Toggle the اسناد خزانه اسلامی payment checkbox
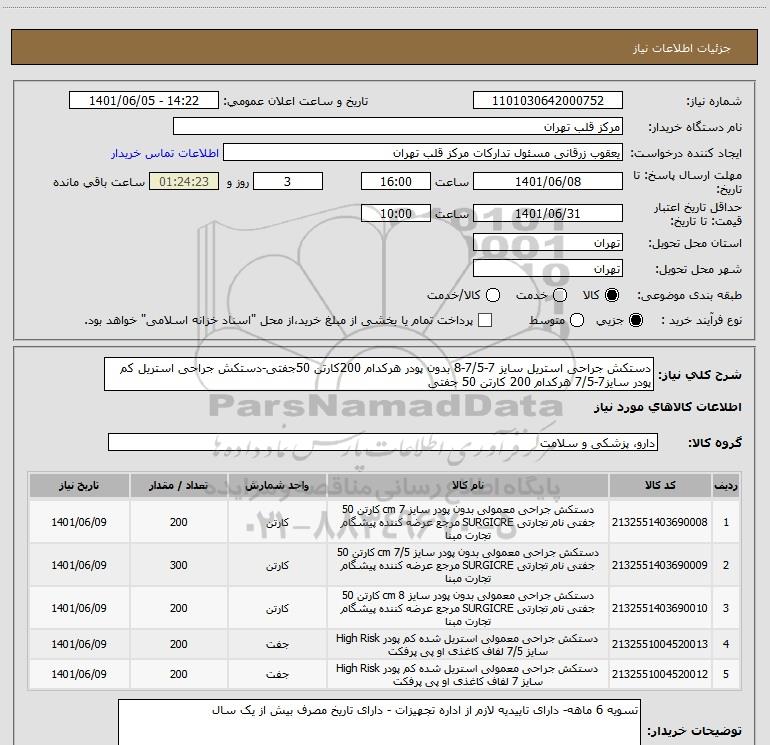Screen dimensions: 770x745 [485, 320]
